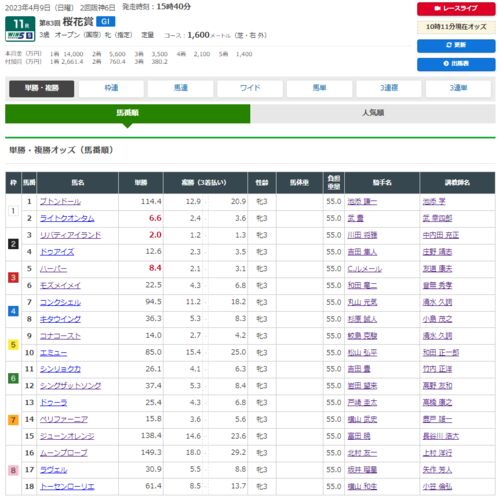The image size is (499, 500).
Task: Open jockey link in リバティアイランド row
Action: click(362, 235)
